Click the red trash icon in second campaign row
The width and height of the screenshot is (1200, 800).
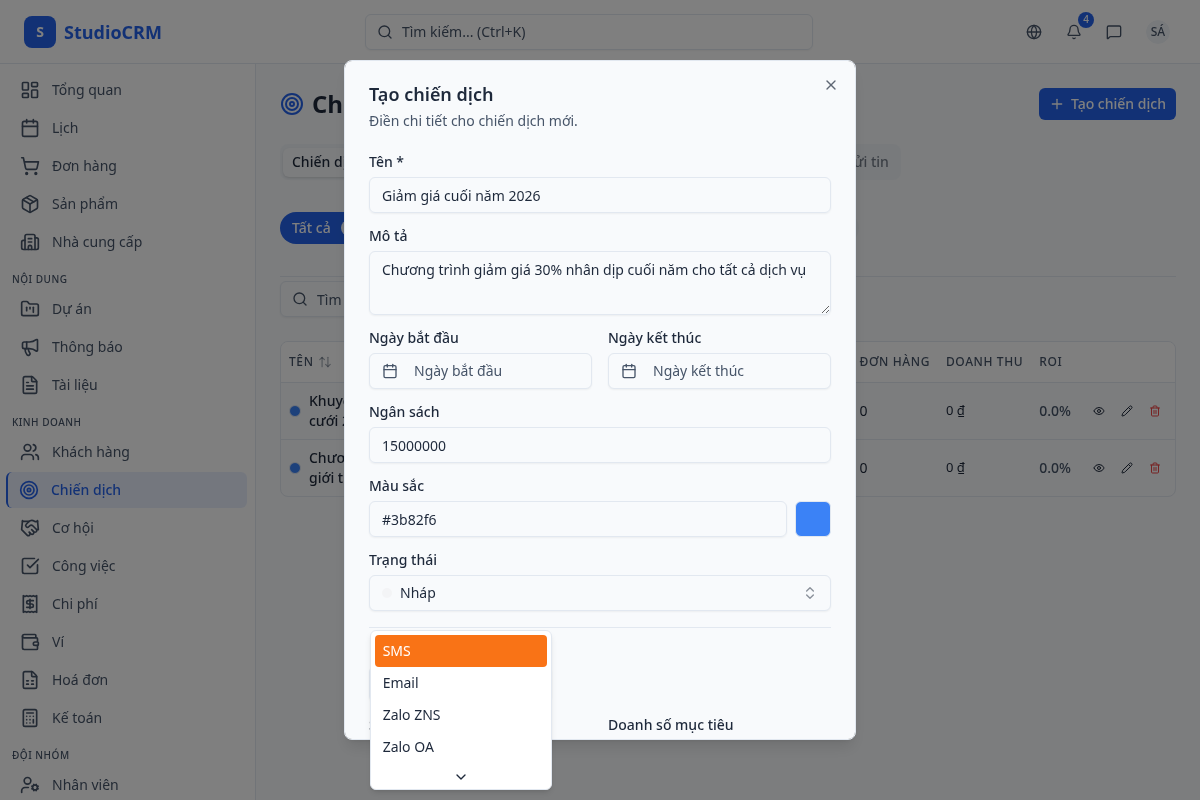pyautogui.click(x=1155, y=468)
